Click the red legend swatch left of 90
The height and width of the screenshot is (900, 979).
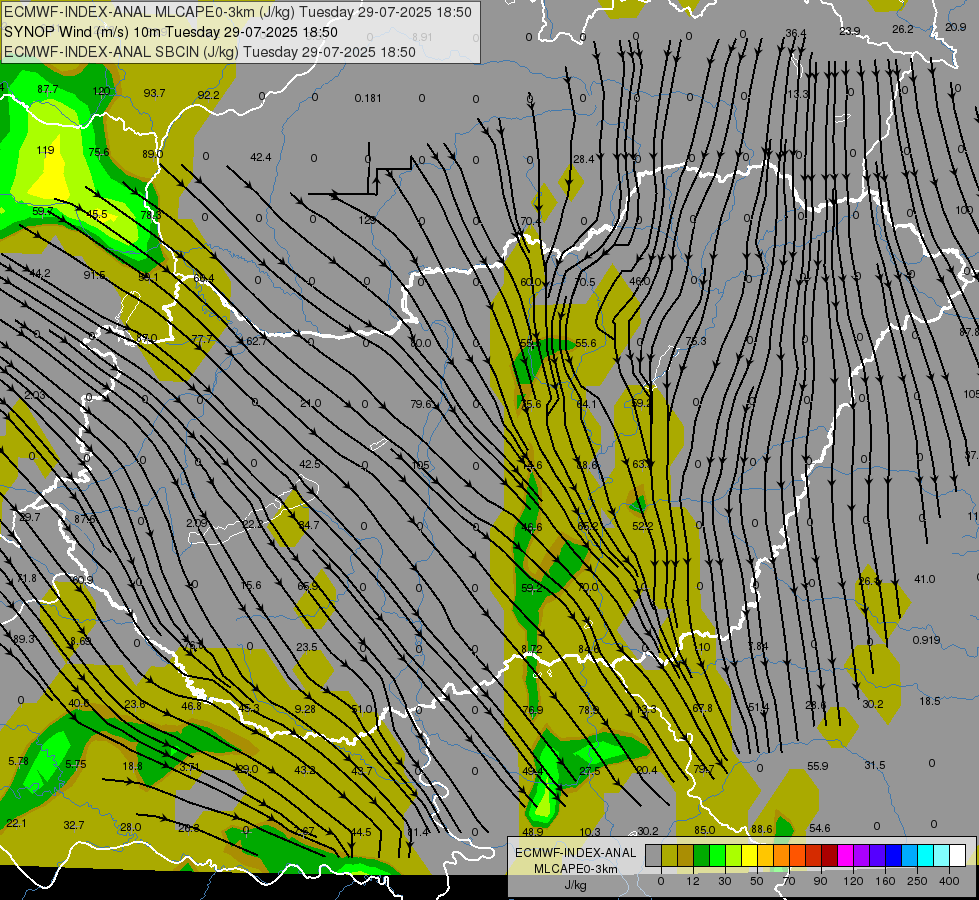coord(813,855)
